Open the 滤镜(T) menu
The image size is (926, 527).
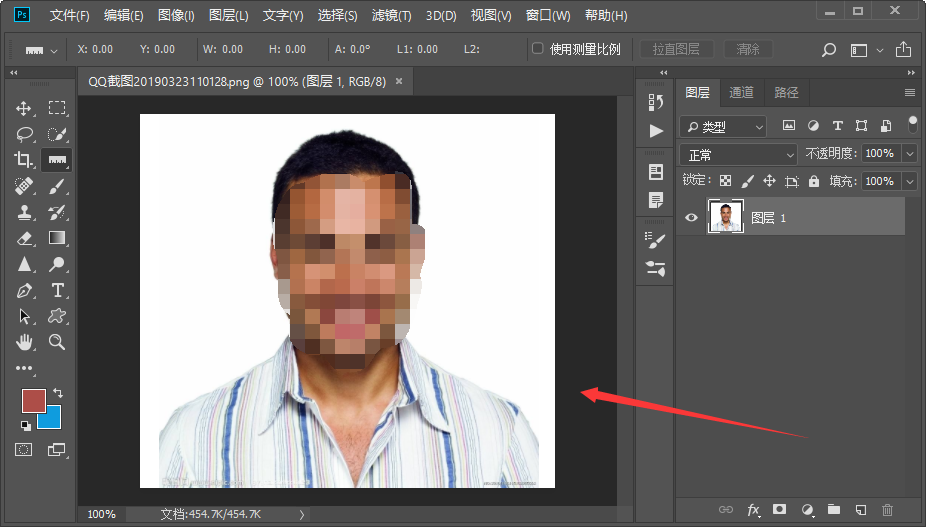tap(392, 16)
